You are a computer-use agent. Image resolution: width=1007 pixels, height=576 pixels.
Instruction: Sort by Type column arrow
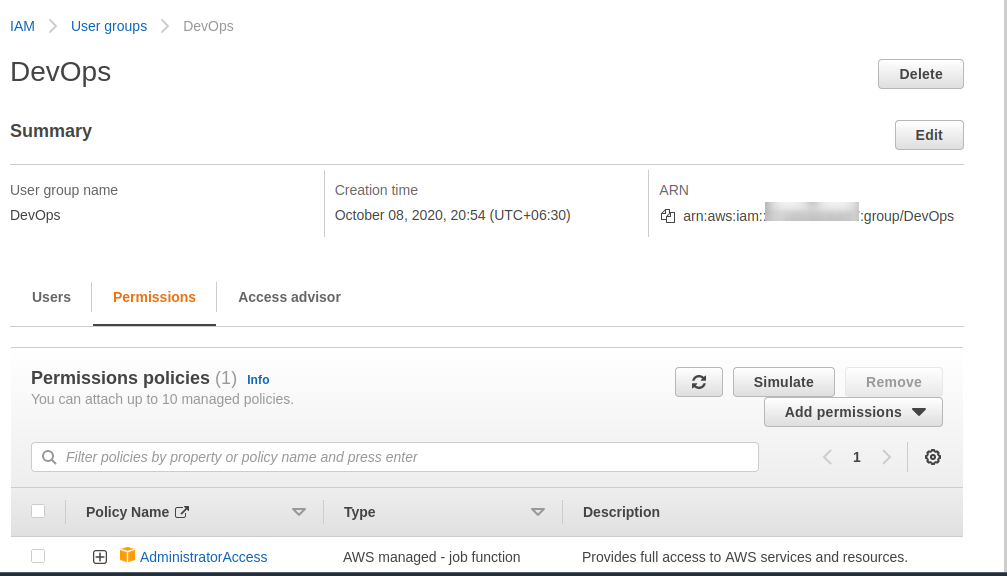(x=538, y=512)
